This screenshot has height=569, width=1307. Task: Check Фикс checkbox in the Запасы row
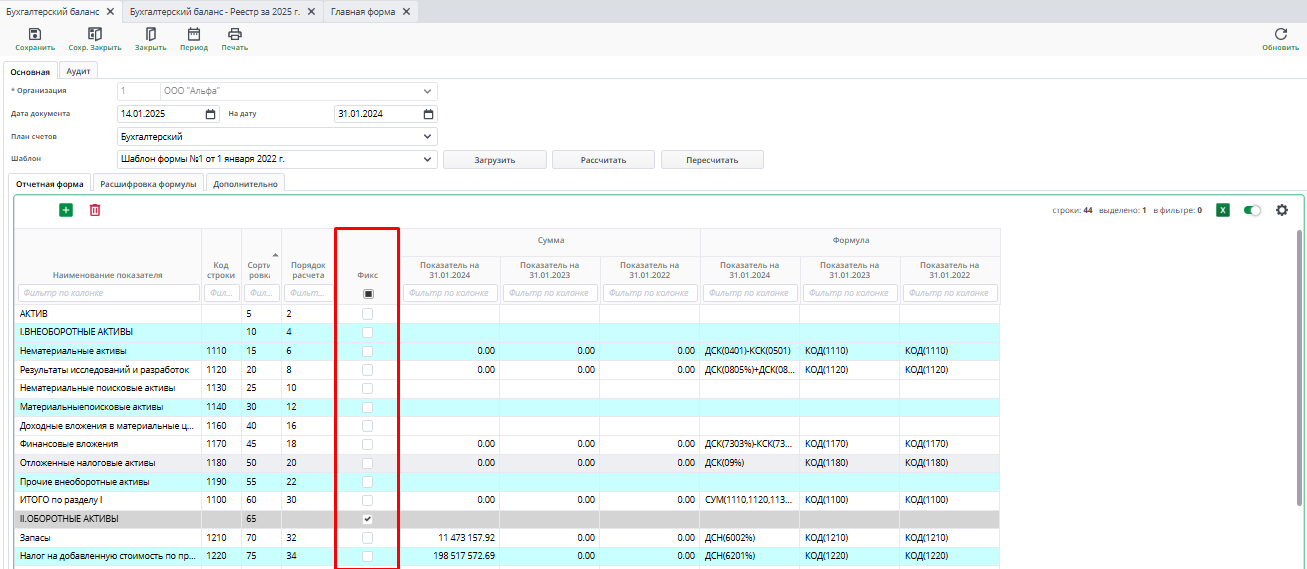[367, 538]
